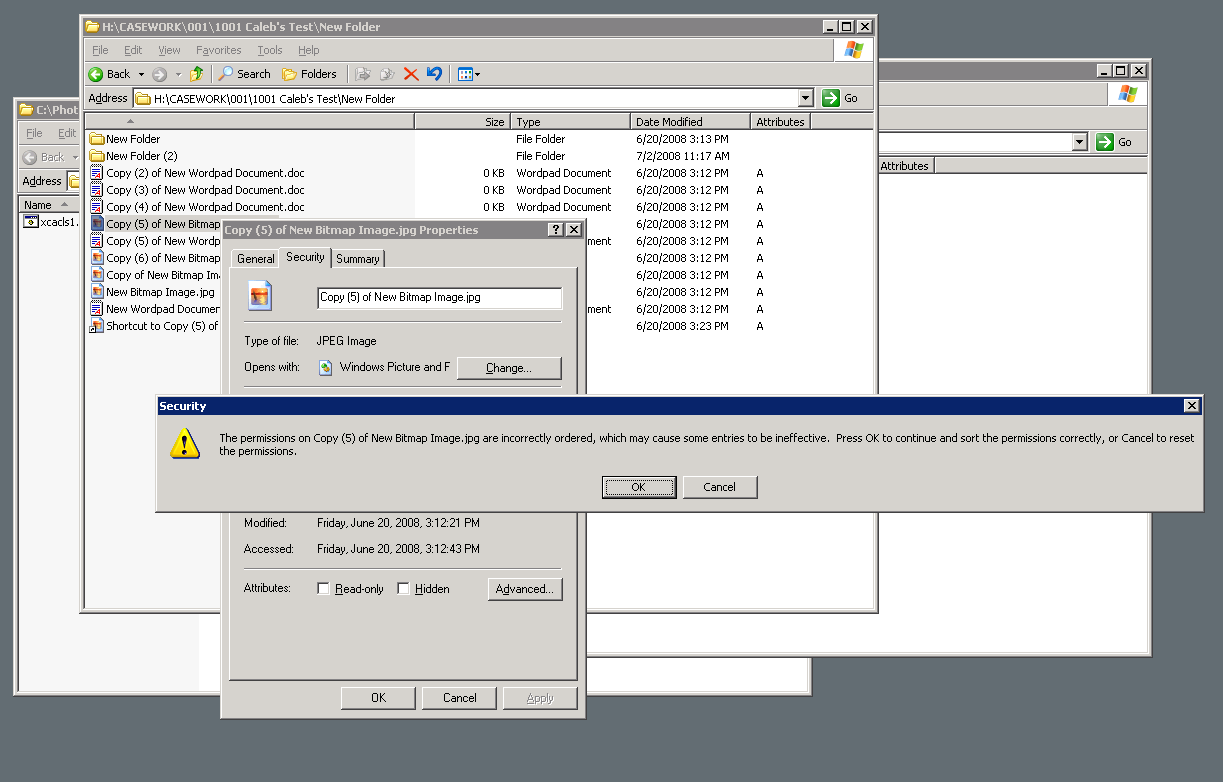1223x782 pixels.
Task: Enable the Read-only attribute checkbox
Action: point(323,589)
